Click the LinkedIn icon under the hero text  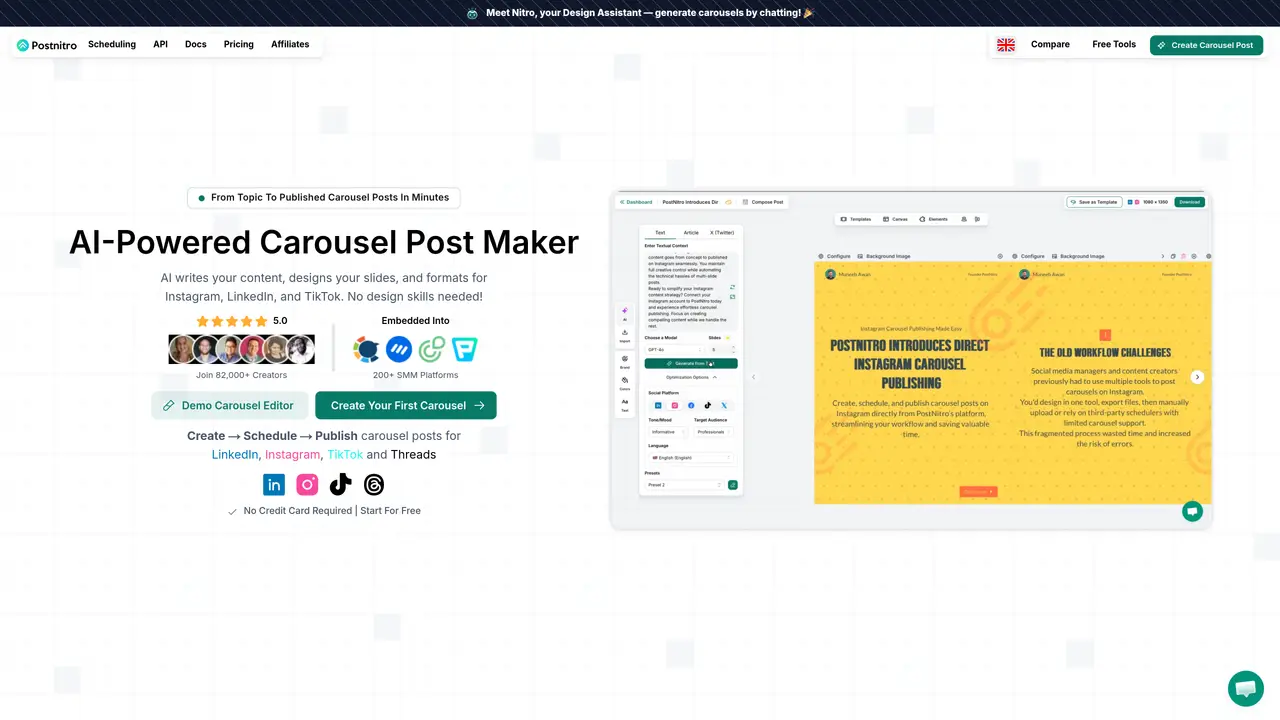(x=274, y=485)
